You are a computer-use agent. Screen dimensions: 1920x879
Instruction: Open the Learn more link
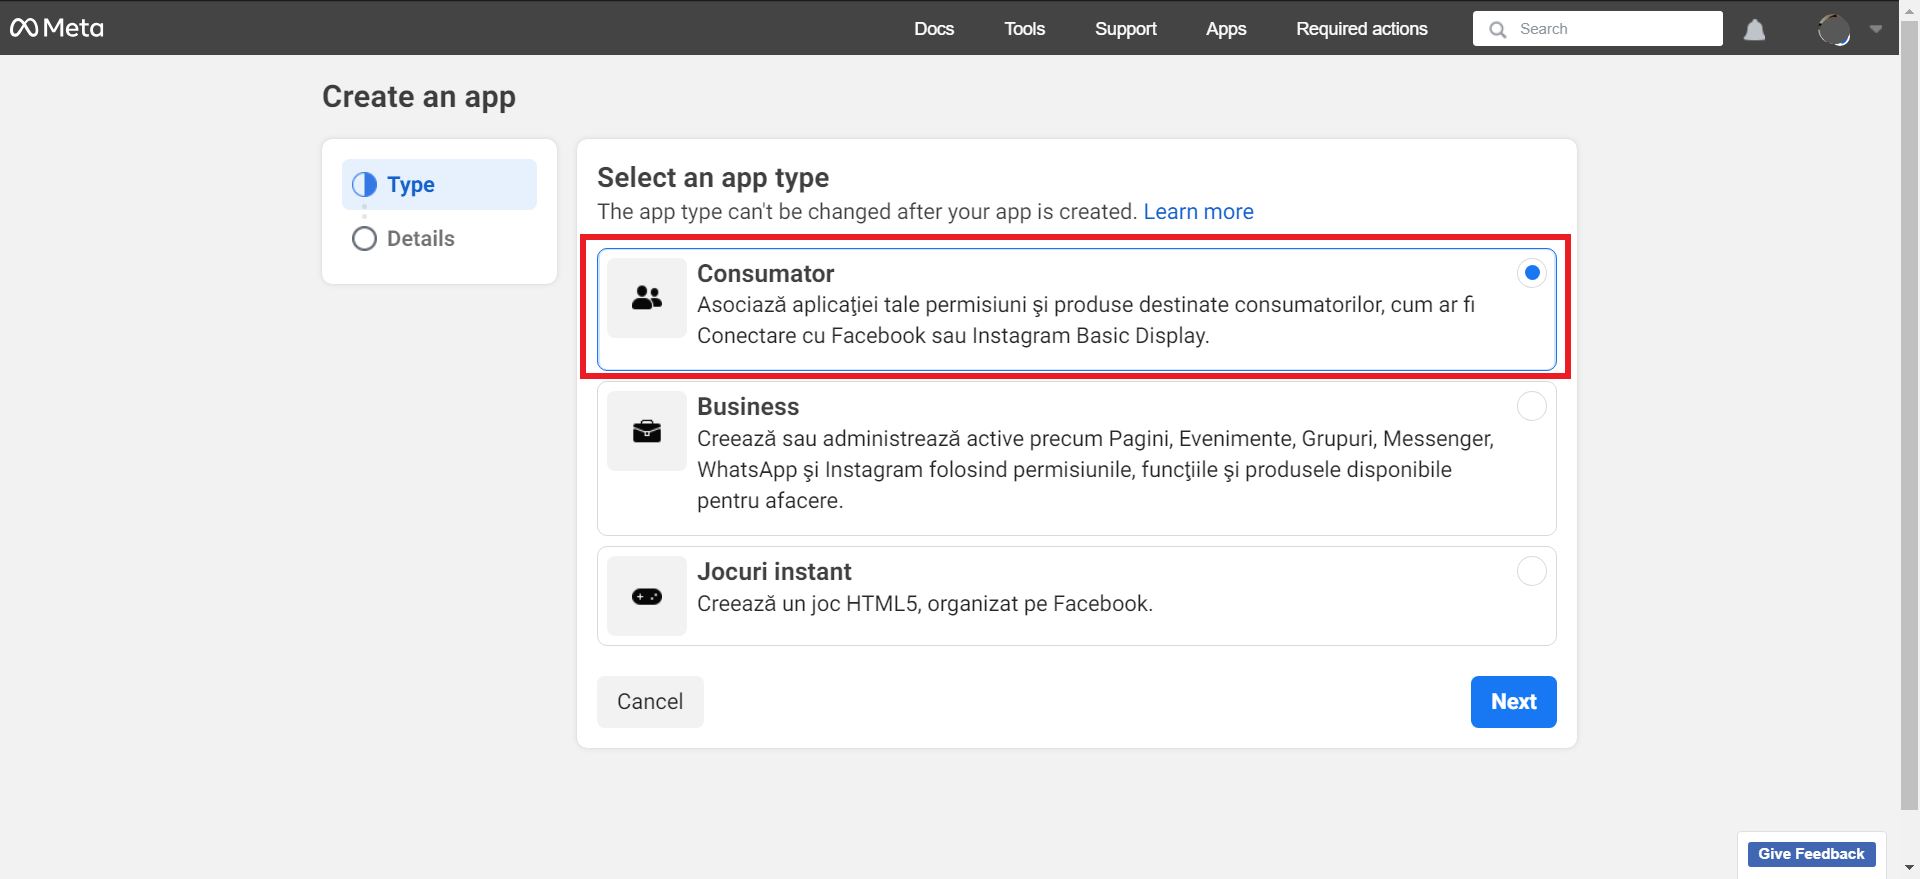pos(1198,212)
